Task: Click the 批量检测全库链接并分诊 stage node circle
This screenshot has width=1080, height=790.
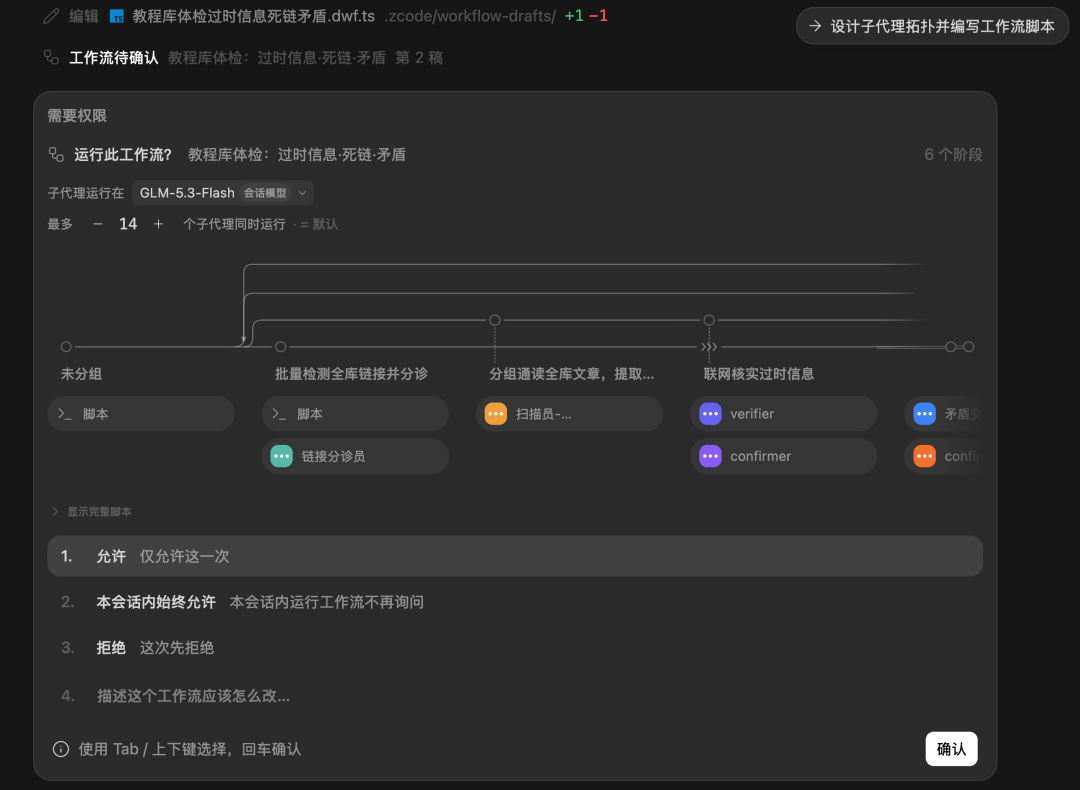Action: click(x=280, y=346)
